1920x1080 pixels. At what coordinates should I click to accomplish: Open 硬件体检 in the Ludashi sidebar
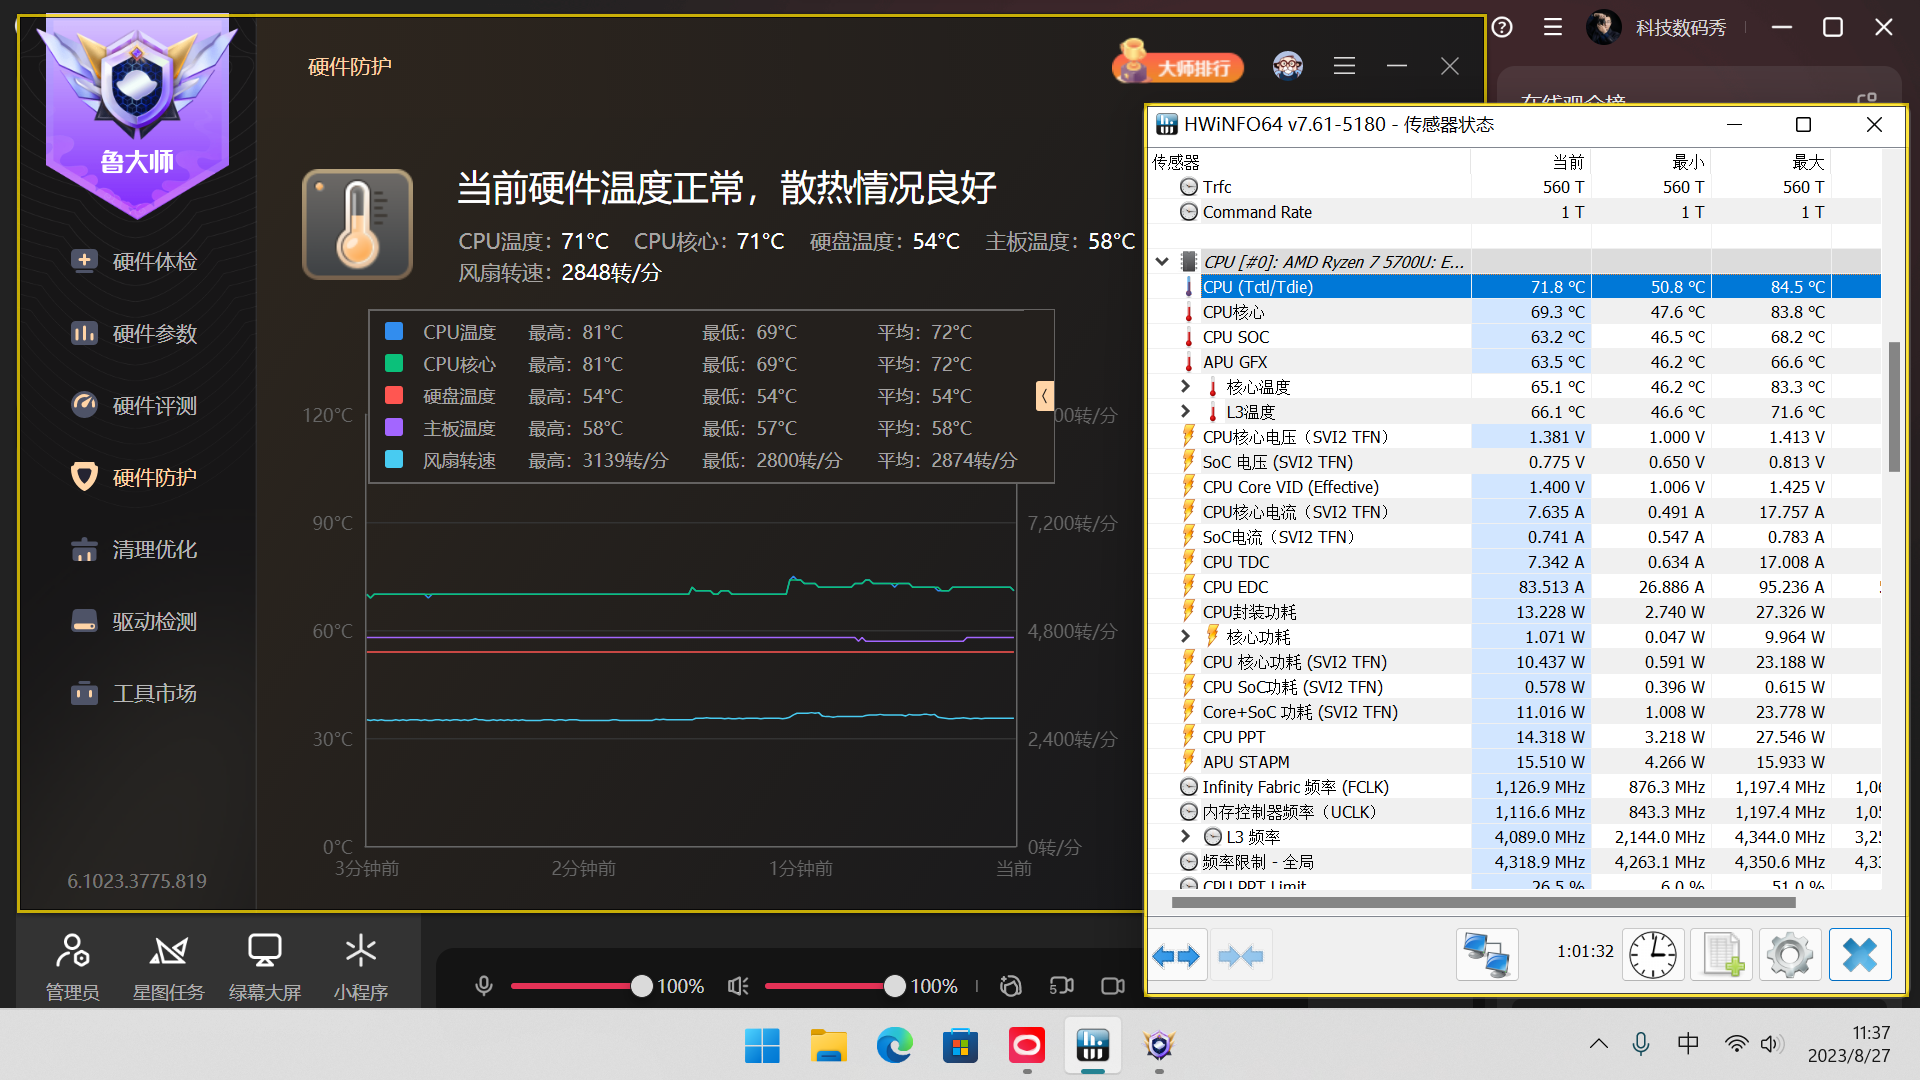134,262
